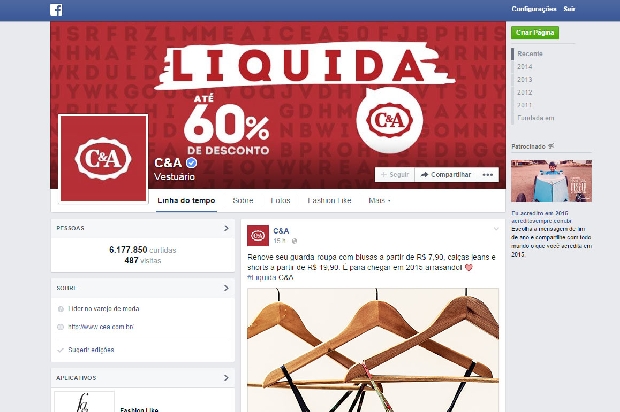Open the post options dropdown arrow
Viewport: 620px width, 412px height.
click(x=496, y=229)
